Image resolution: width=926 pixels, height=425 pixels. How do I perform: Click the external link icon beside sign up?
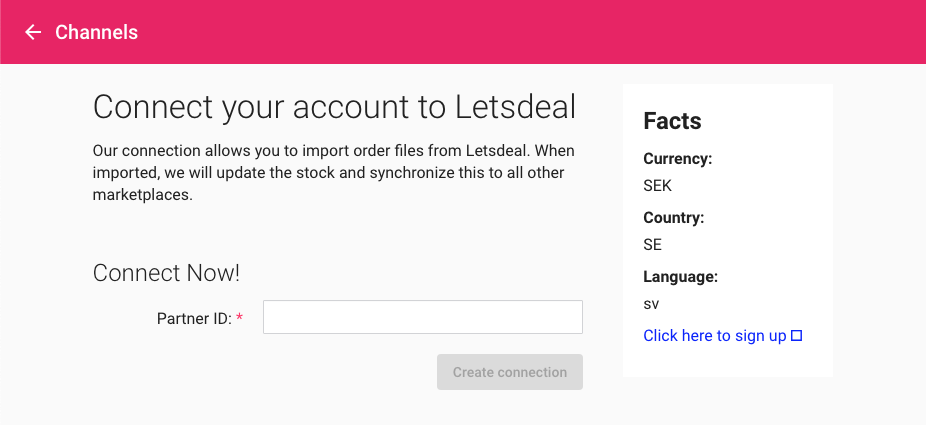point(797,336)
